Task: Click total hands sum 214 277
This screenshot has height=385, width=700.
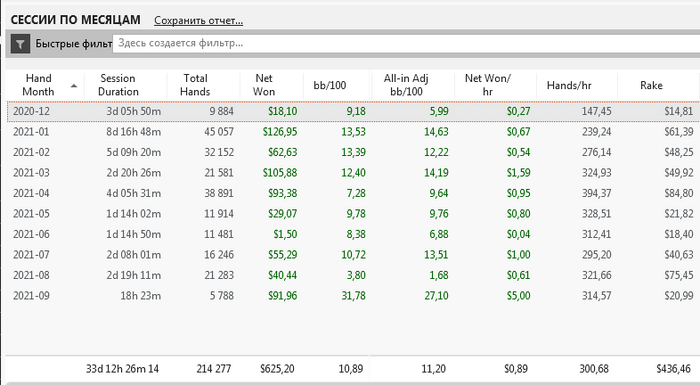Action: coord(214,369)
